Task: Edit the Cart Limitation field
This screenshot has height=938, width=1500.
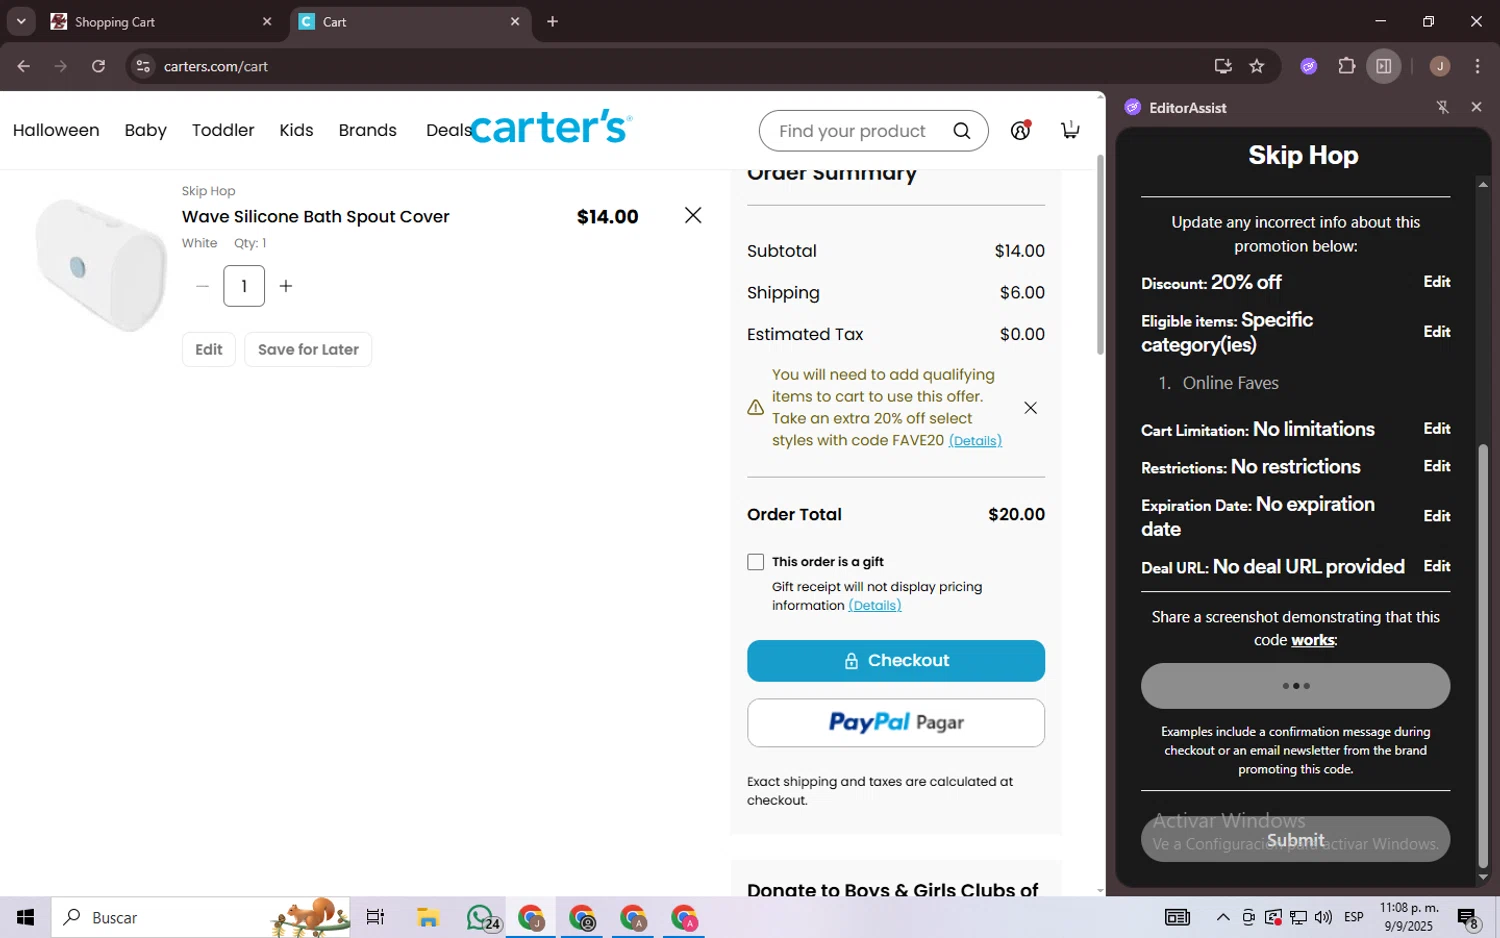Action: tap(1437, 429)
